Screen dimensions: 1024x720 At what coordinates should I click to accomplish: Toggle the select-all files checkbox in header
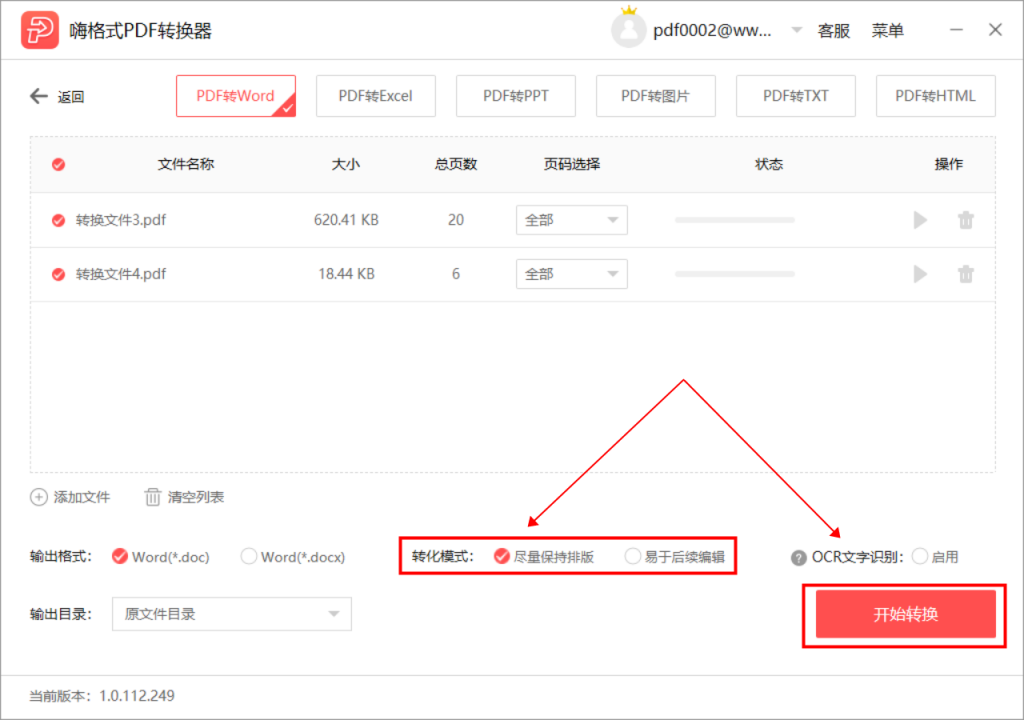(59, 165)
